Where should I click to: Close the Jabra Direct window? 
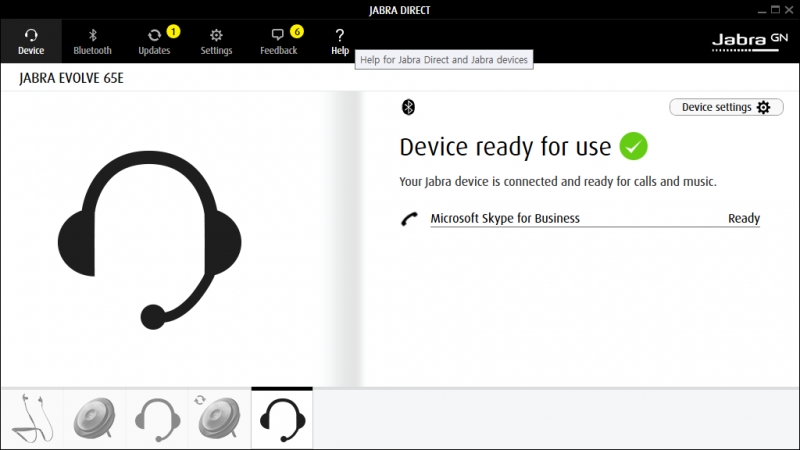[x=789, y=10]
